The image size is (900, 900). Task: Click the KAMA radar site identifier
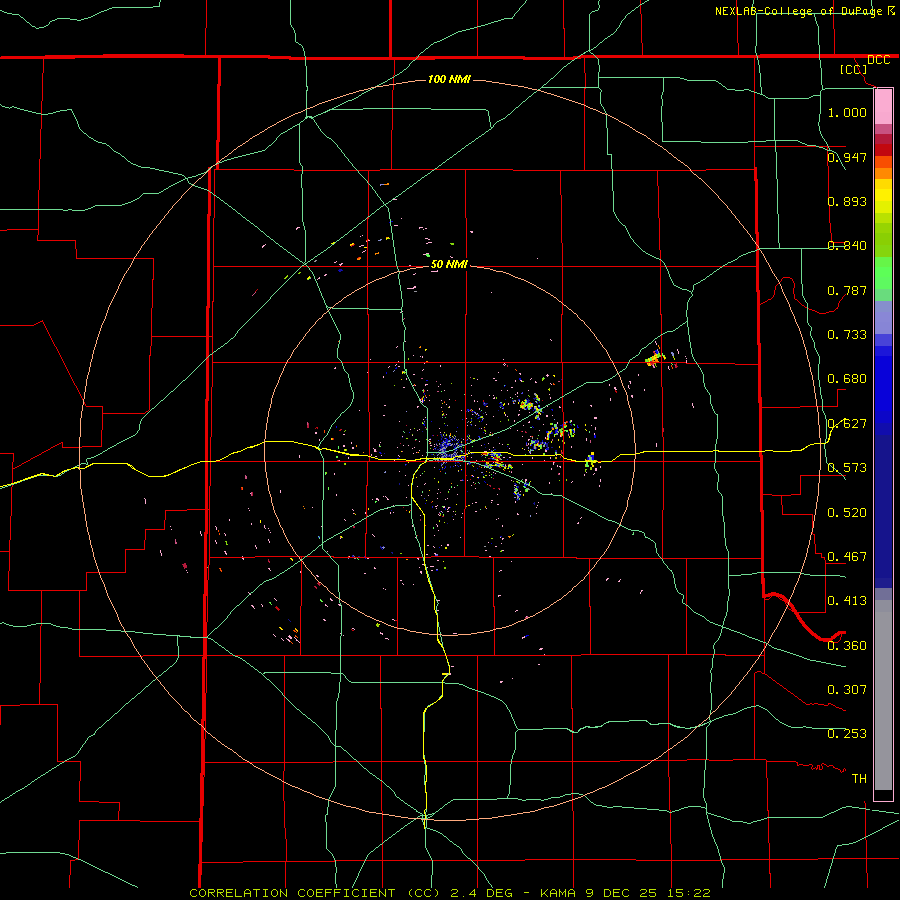(x=558, y=893)
